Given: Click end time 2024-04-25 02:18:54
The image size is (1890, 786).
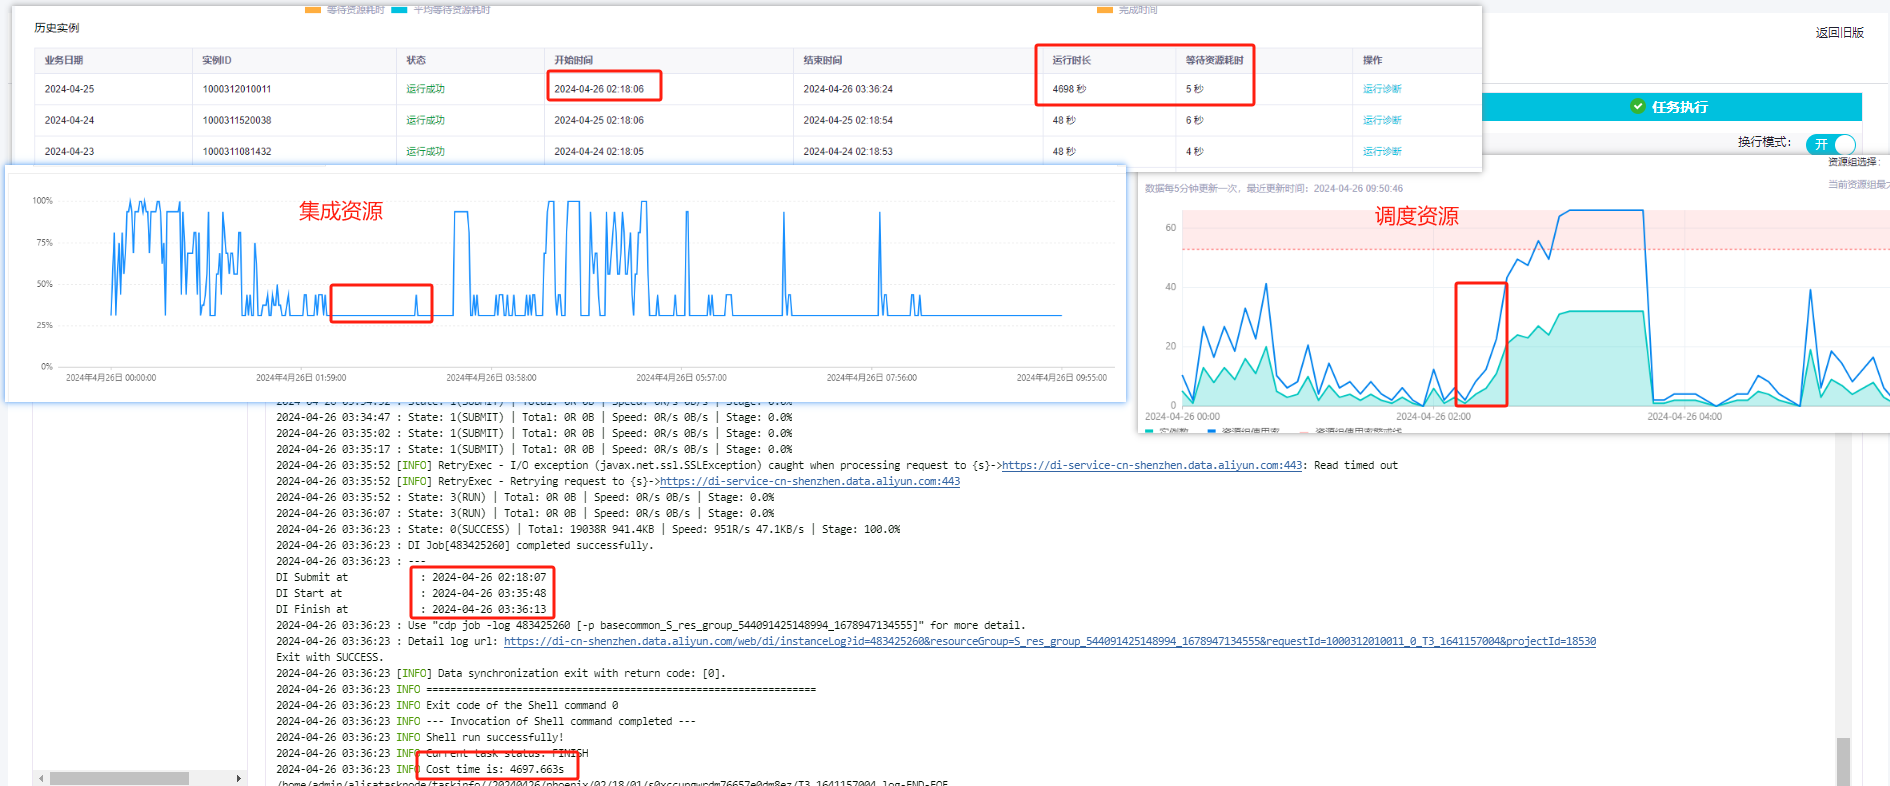Looking at the screenshot, I should point(848,120).
